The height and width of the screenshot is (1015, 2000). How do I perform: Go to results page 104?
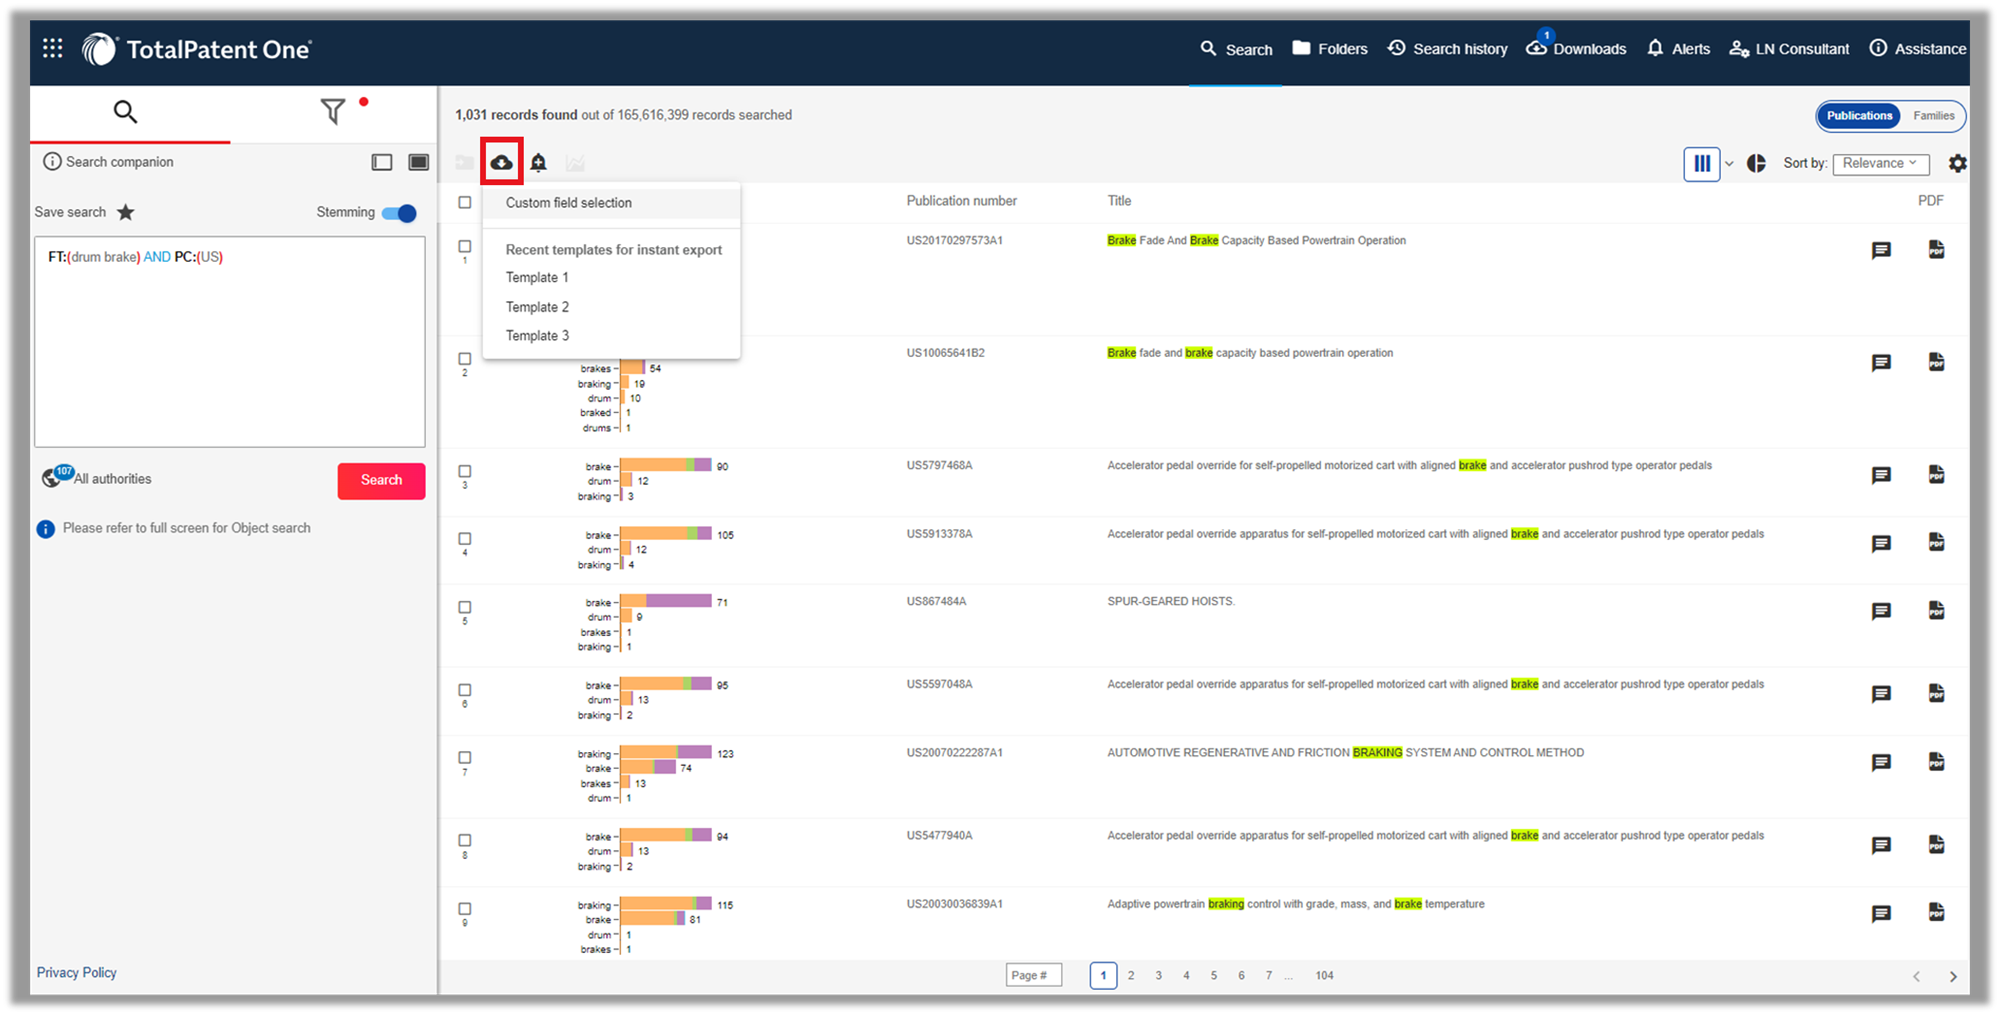click(1324, 975)
